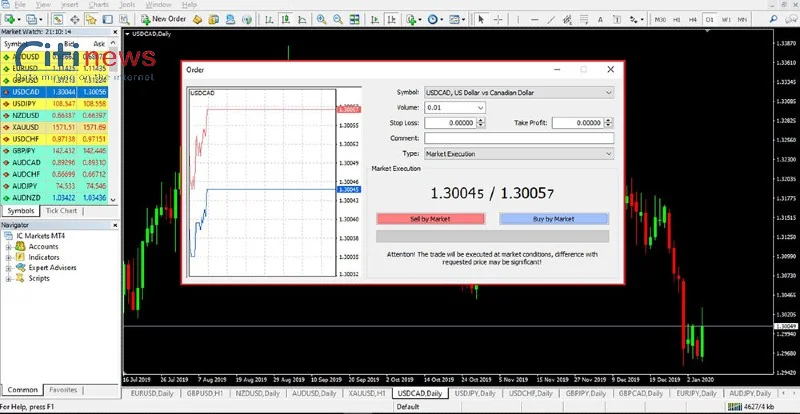The image size is (800, 414).
Task: Open the New Chart toolbar icon
Action: coord(12,19)
